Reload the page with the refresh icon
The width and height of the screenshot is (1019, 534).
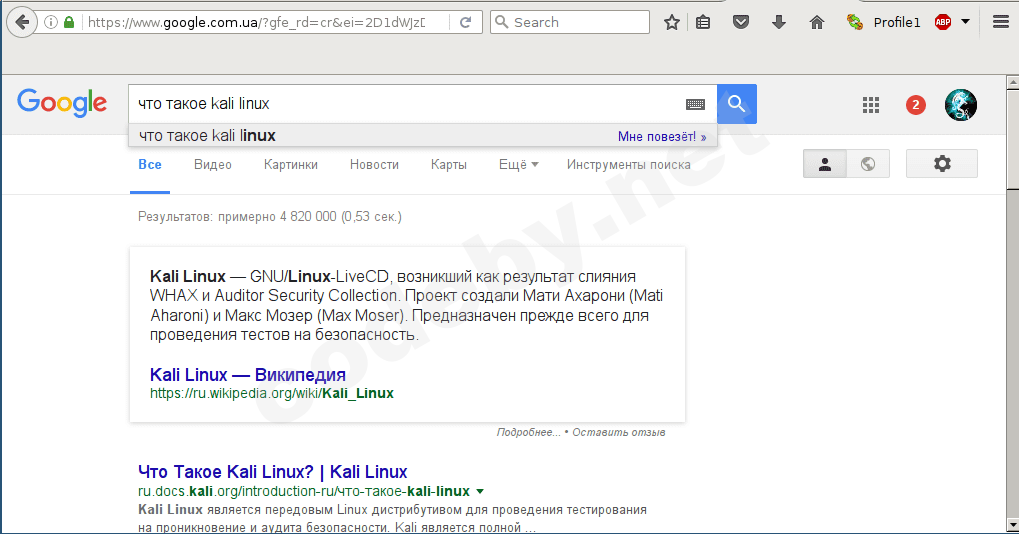pyautogui.click(x=466, y=22)
